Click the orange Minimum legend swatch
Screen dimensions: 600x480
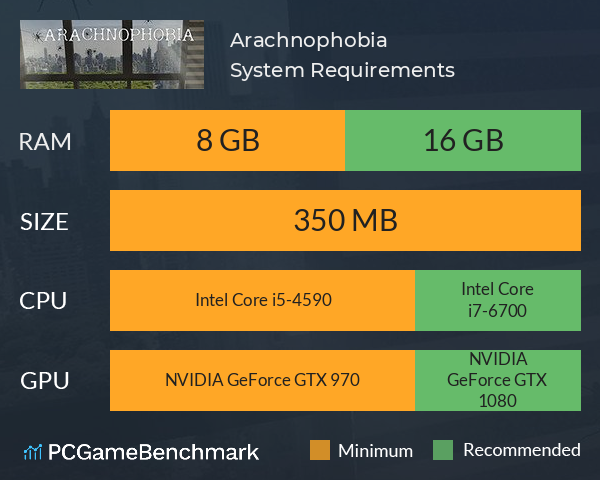320,450
